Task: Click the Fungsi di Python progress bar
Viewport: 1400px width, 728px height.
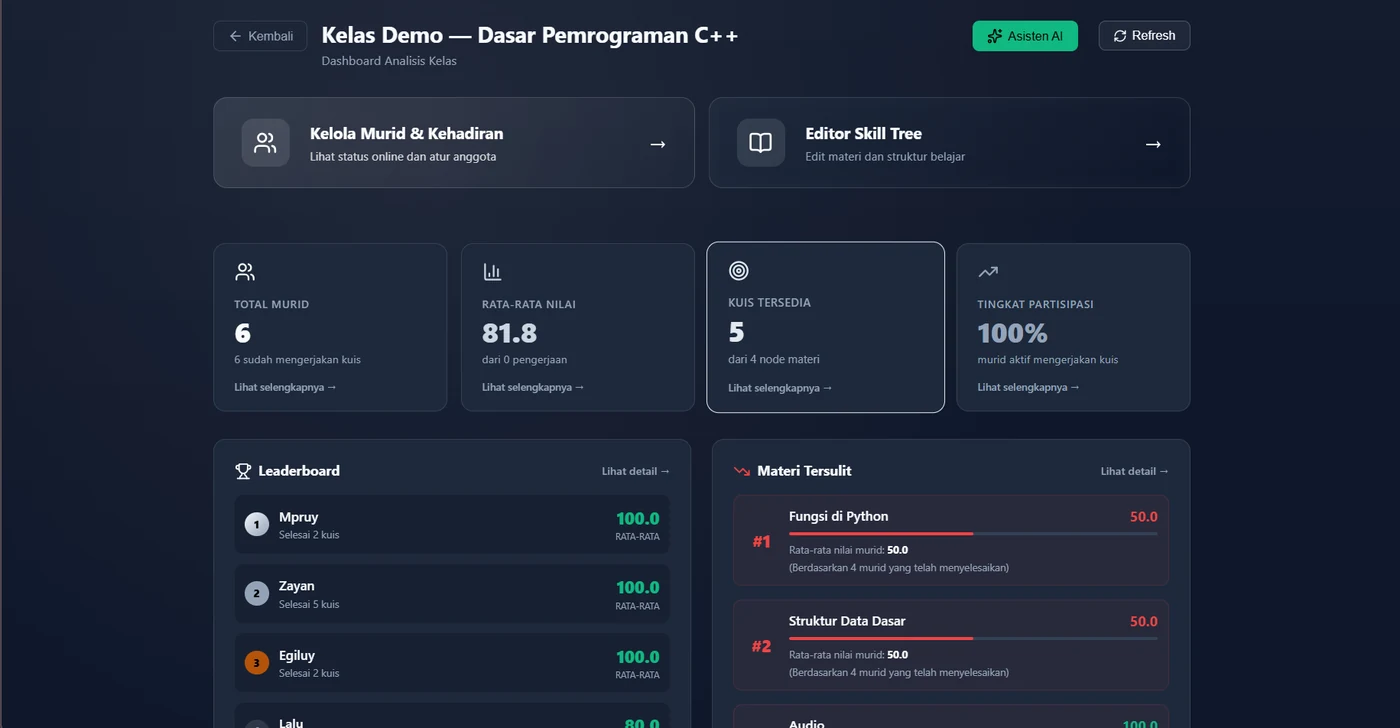Action: click(x=973, y=534)
